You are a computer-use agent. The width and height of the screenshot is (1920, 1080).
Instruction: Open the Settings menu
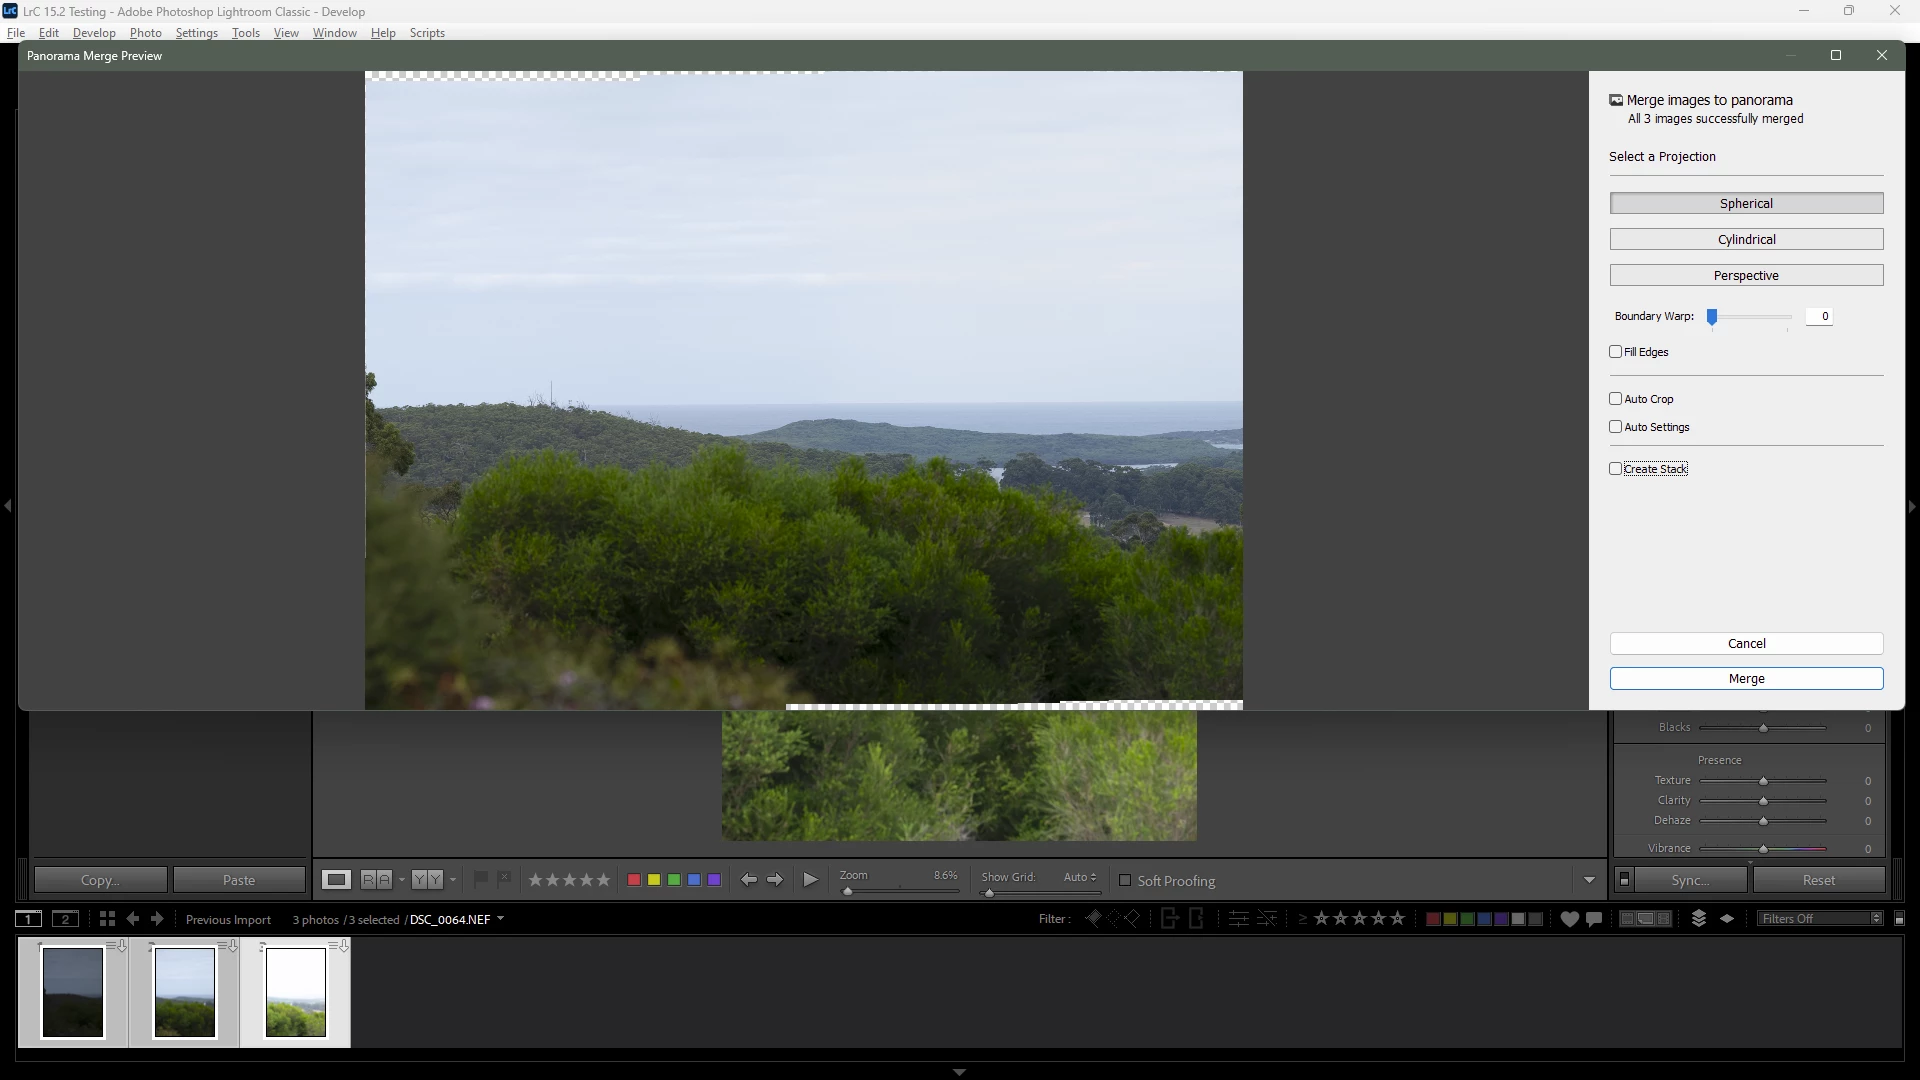pos(196,33)
